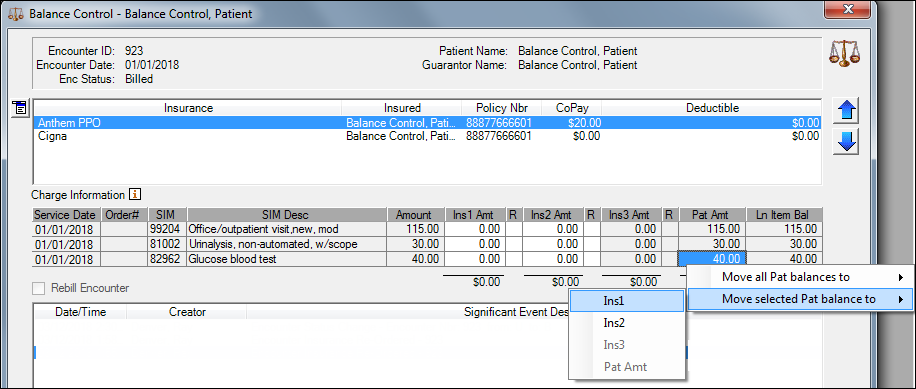The width and height of the screenshot is (916, 389).
Task: Toggle the Rebill Encounter checkbox
Action: [39, 288]
